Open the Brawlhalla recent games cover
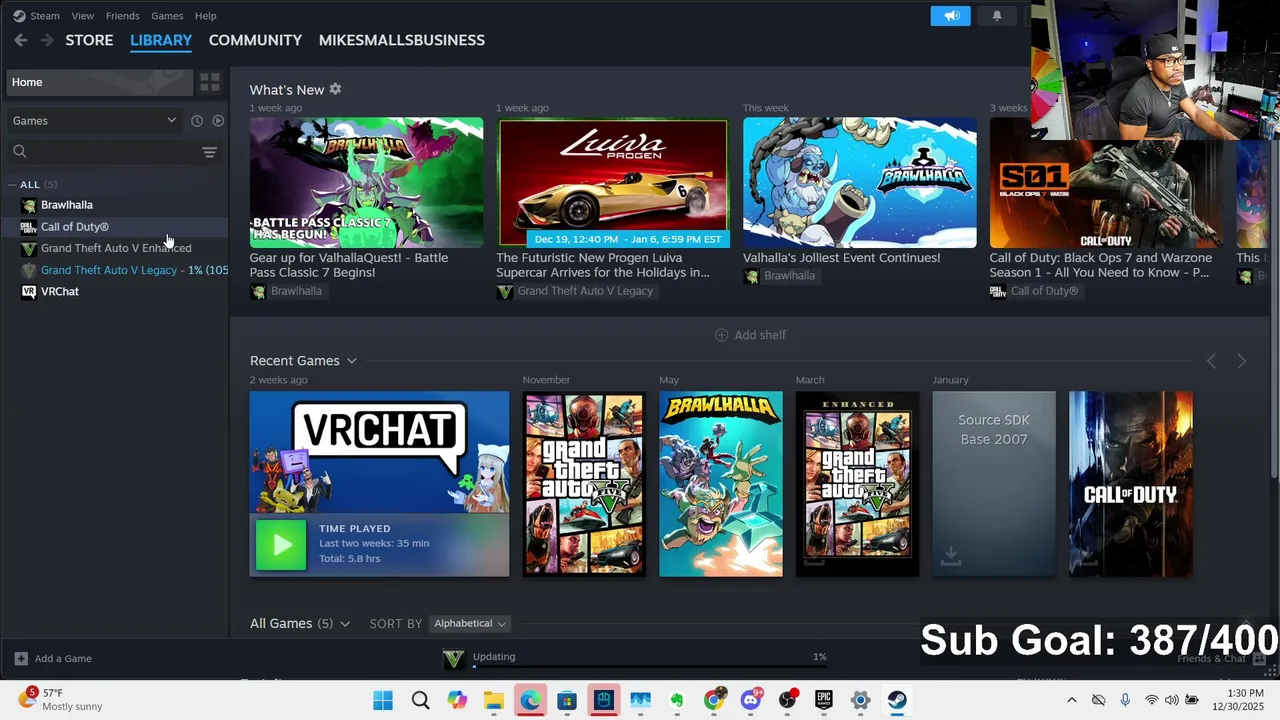Viewport: 1280px width, 720px height. tap(721, 484)
